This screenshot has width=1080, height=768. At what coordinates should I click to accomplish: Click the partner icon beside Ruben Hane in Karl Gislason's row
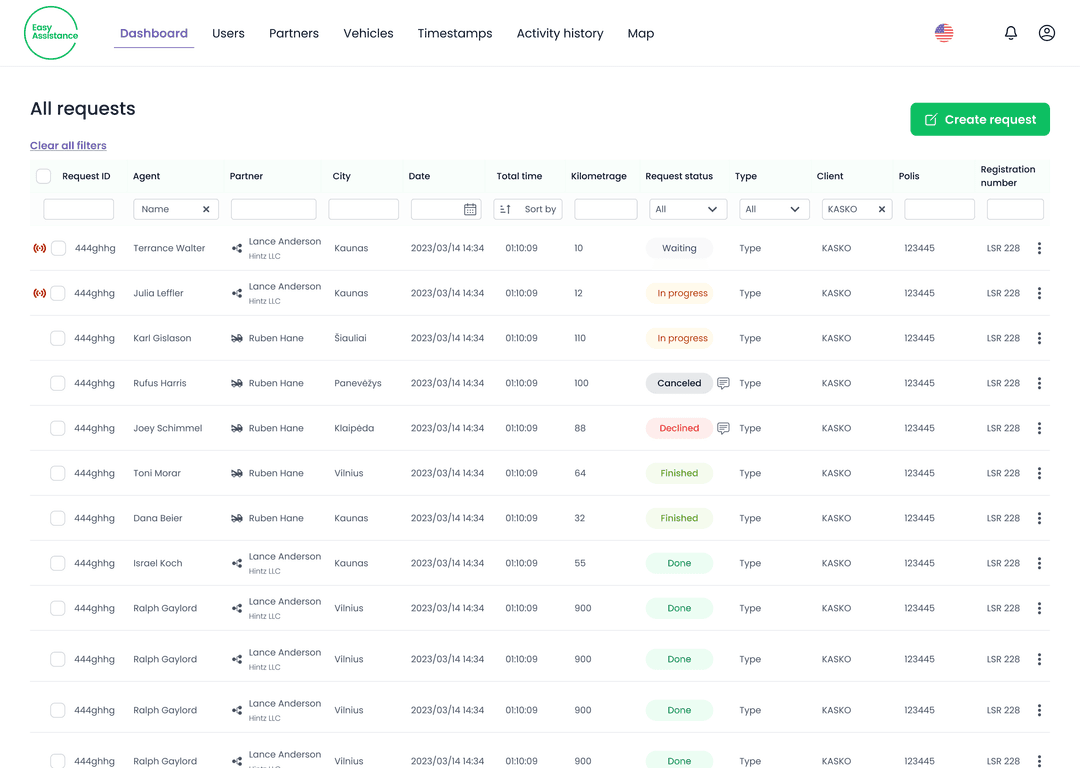click(234, 338)
